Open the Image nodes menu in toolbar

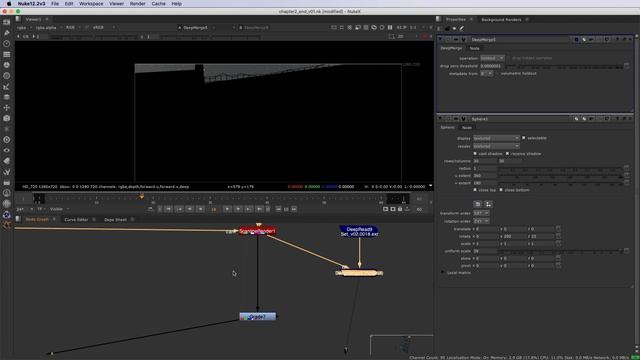(7, 22)
